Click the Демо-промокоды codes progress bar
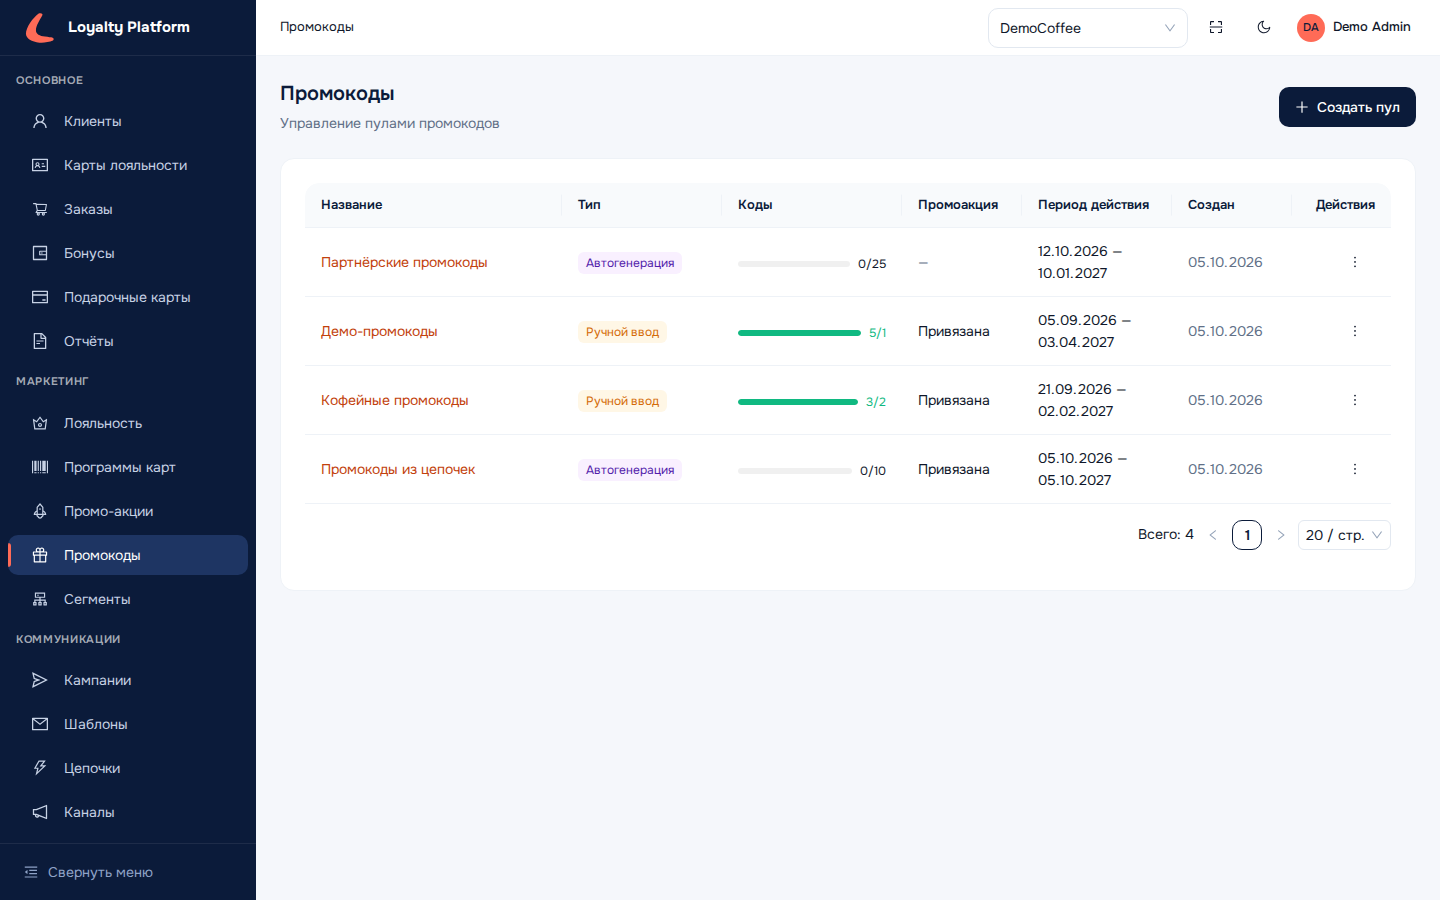 [x=799, y=333]
